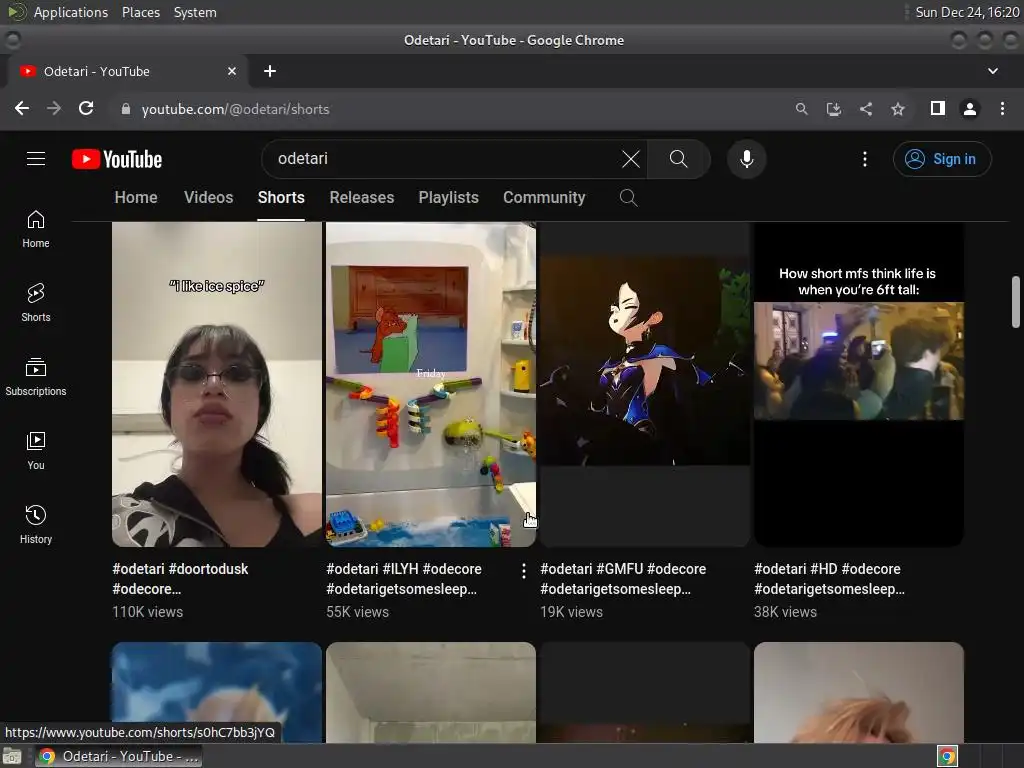Image resolution: width=1024 pixels, height=768 pixels.
Task: Open the #odetari #ILYH #odecore title link
Action: (x=404, y=579)
